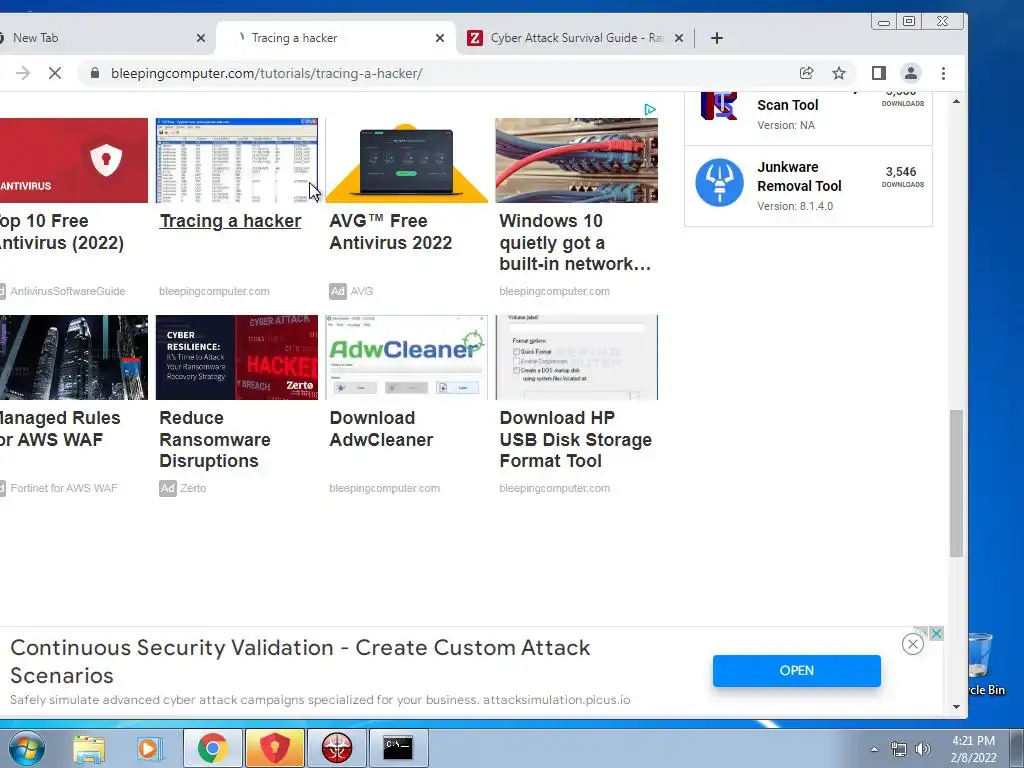Click the AdwCleaner thumbnail image

[x=406, y=357]
